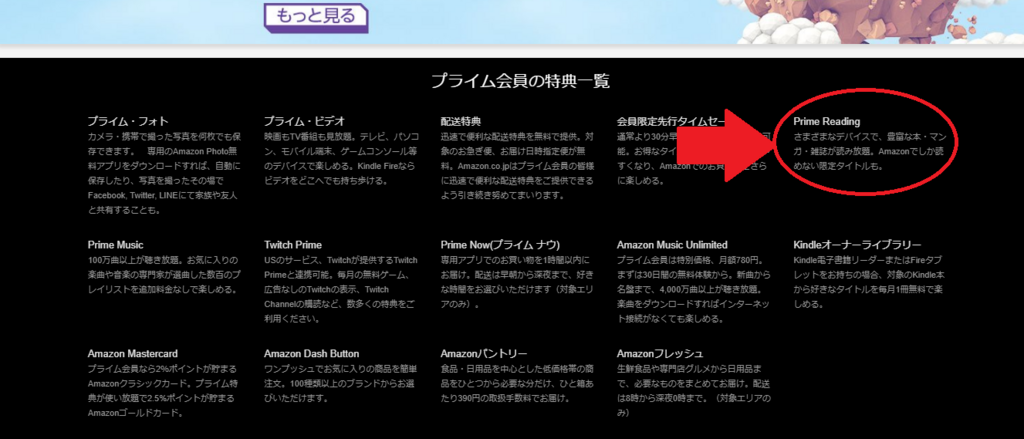Click the Mastercard description プライム会員なら2%ポイント
This screenshot has width=1024, height=439.
point(162,391)
